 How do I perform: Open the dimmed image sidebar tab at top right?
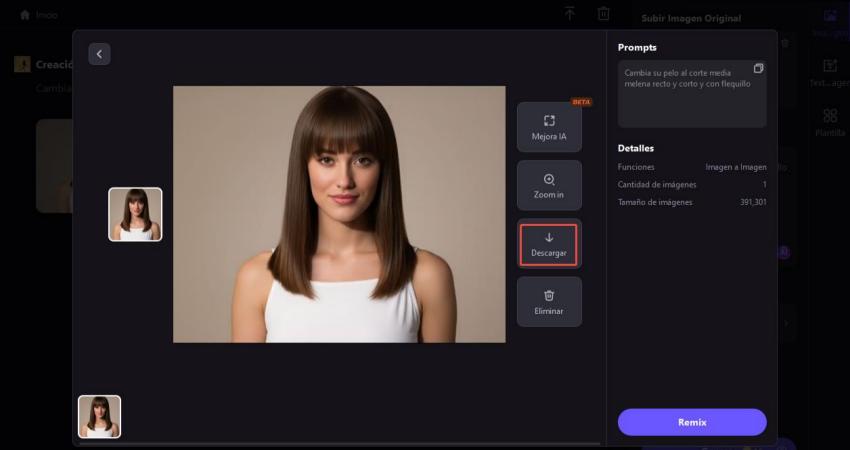(x=829, y=21)
